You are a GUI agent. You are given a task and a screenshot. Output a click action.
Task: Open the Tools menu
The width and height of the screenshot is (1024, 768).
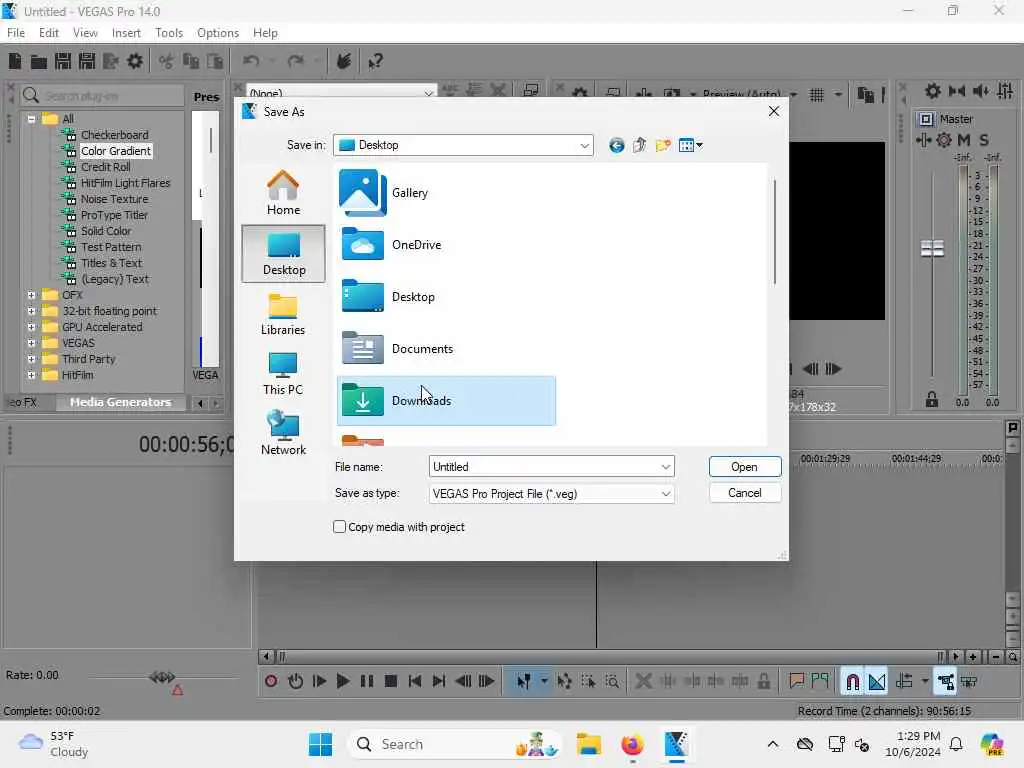(169, 33)
